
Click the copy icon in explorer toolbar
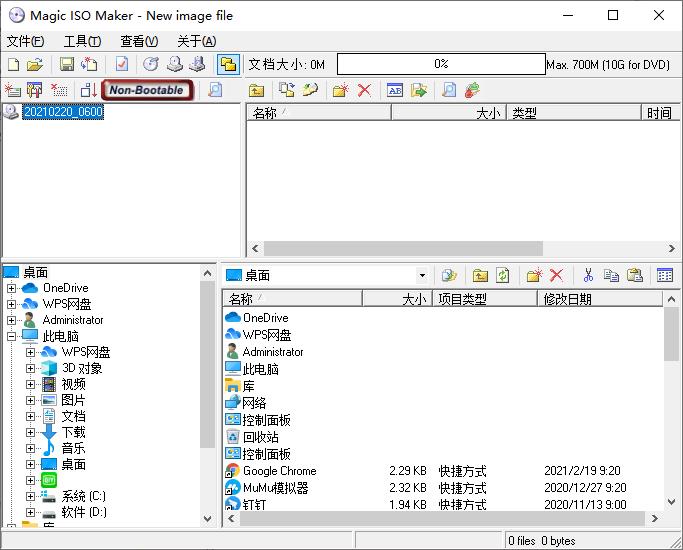(612, 275)
